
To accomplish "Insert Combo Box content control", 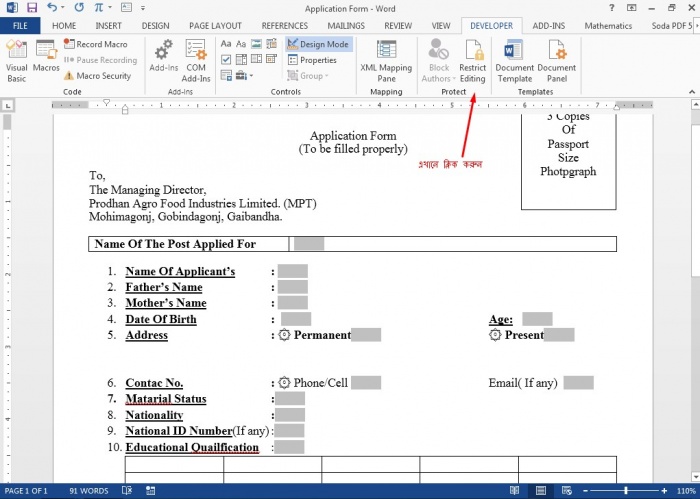I will [241, 59].
